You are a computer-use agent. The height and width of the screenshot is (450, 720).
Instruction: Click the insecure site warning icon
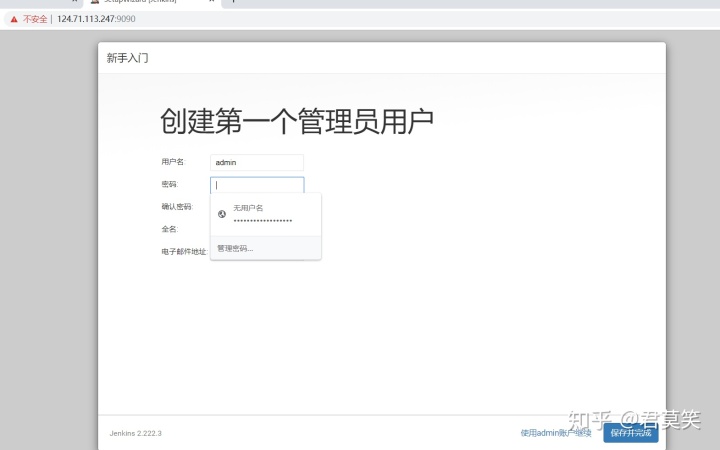pyautogui.click(x=14, y=19)
